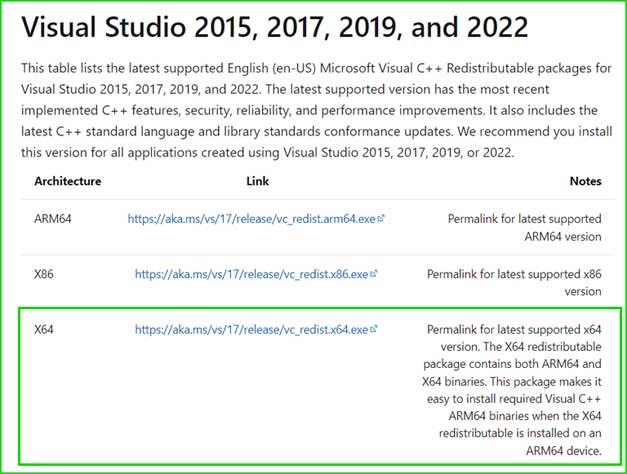Click the 'Permalink for latest supported ARM64 version' note
627x474 pixels.
pos(524,228)
